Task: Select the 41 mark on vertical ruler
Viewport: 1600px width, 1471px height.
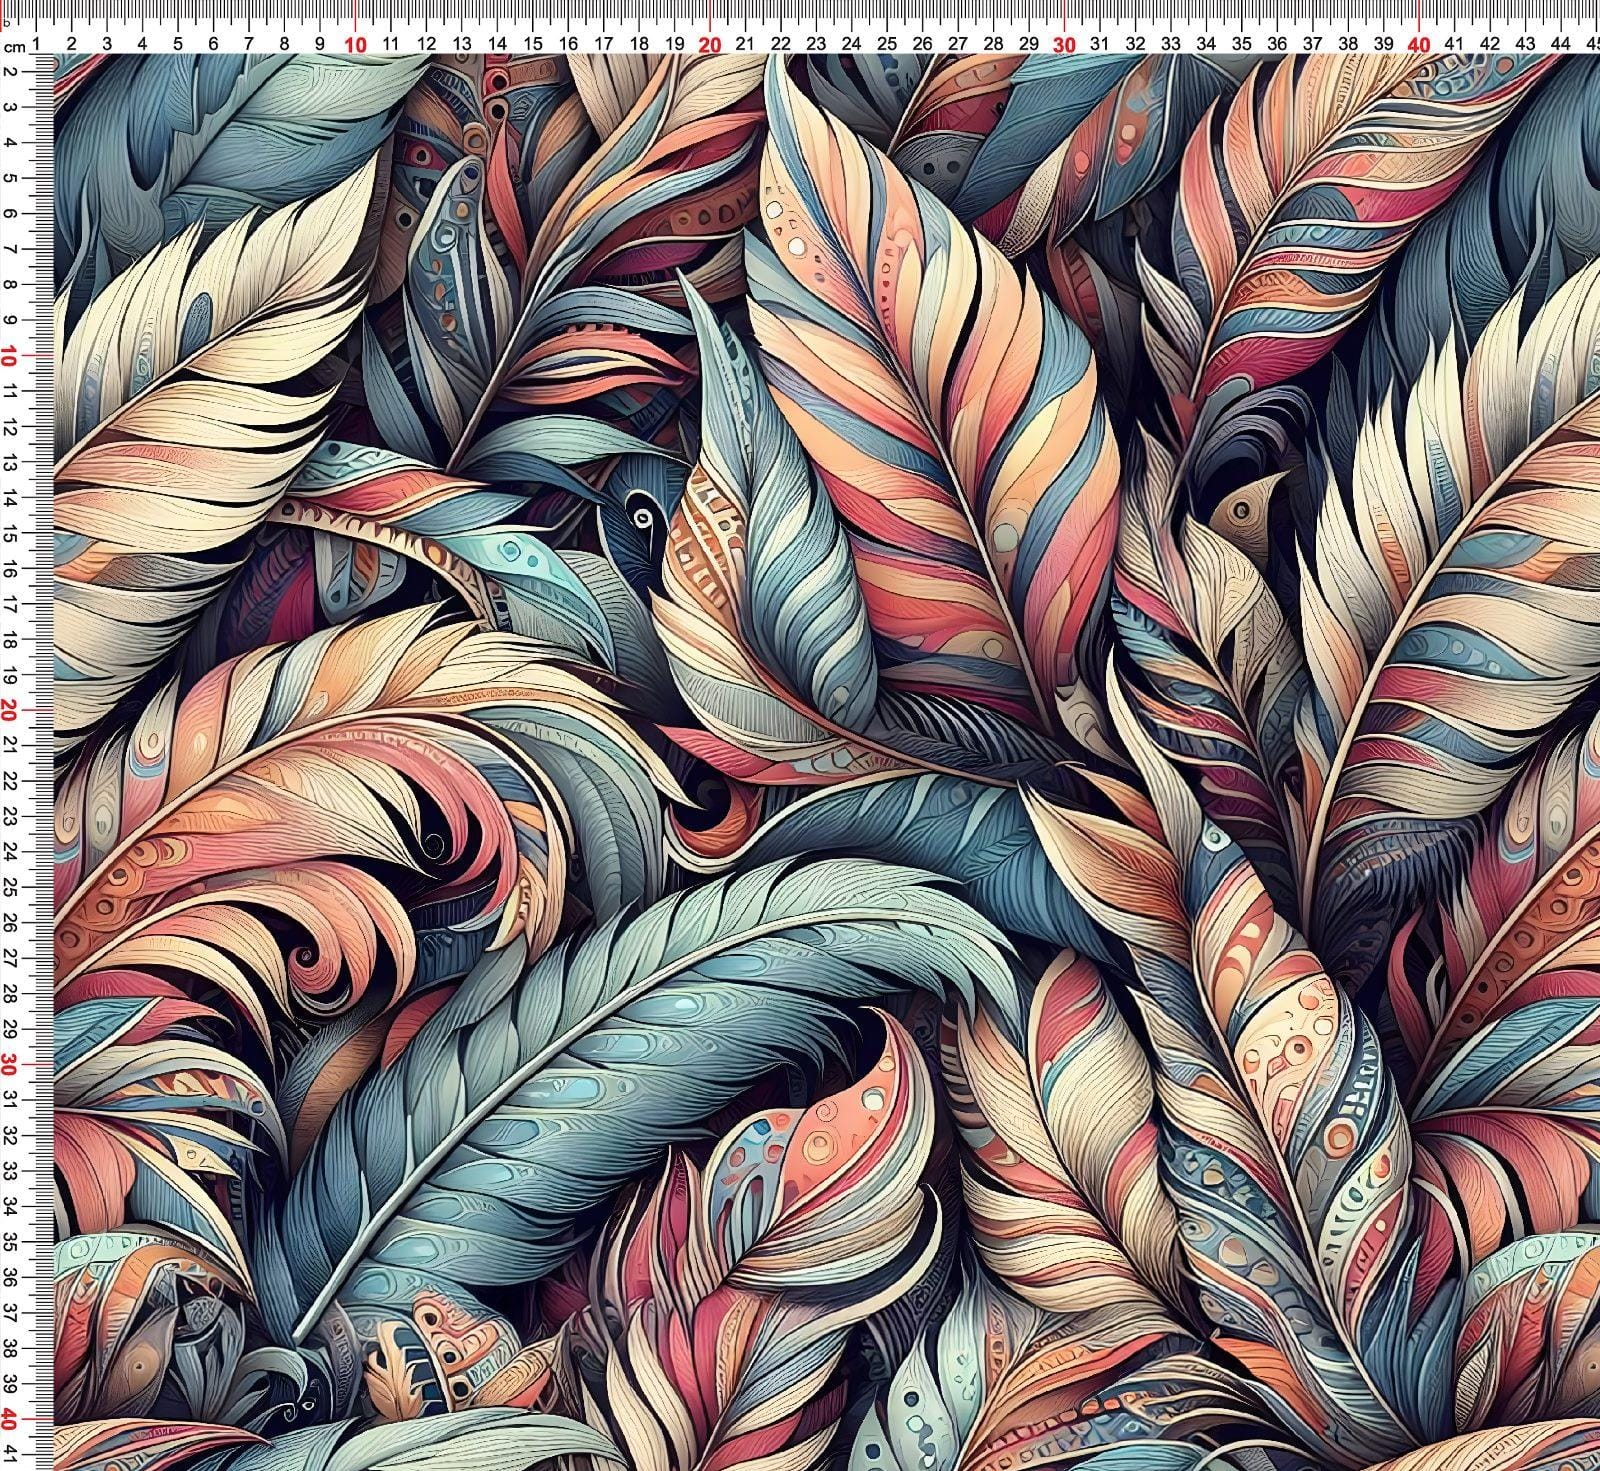Action: 12,1456
